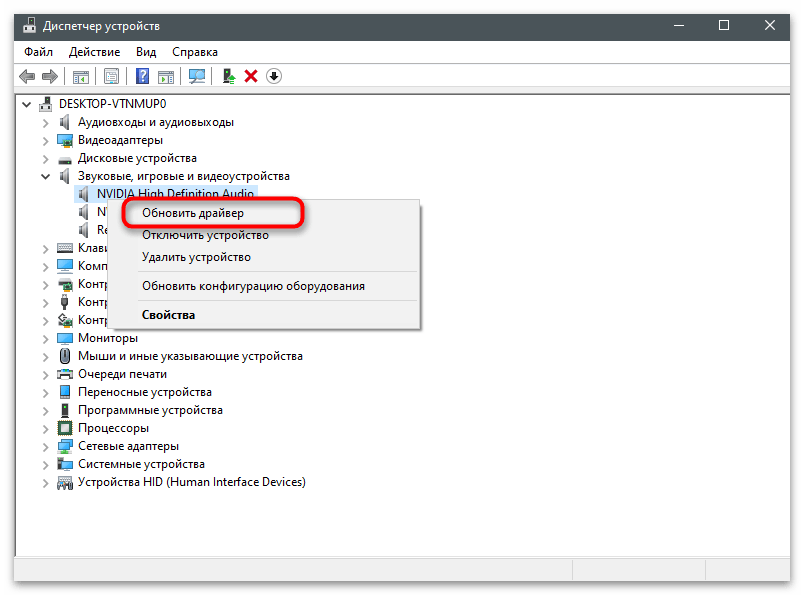The height and width of the screenshot is (595, 804).
Task: Click speaker icon beside NVIDIA High Definition Audio
Action: click(83, 194)
